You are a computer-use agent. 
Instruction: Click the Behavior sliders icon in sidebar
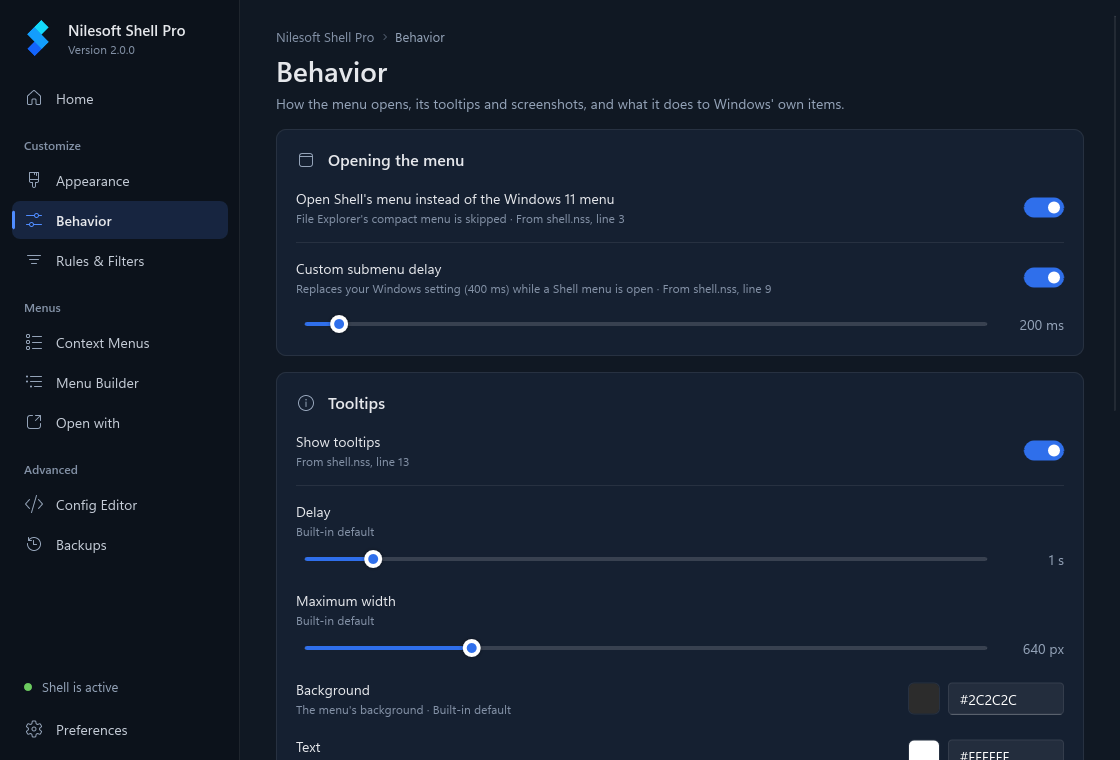(34, 220)
